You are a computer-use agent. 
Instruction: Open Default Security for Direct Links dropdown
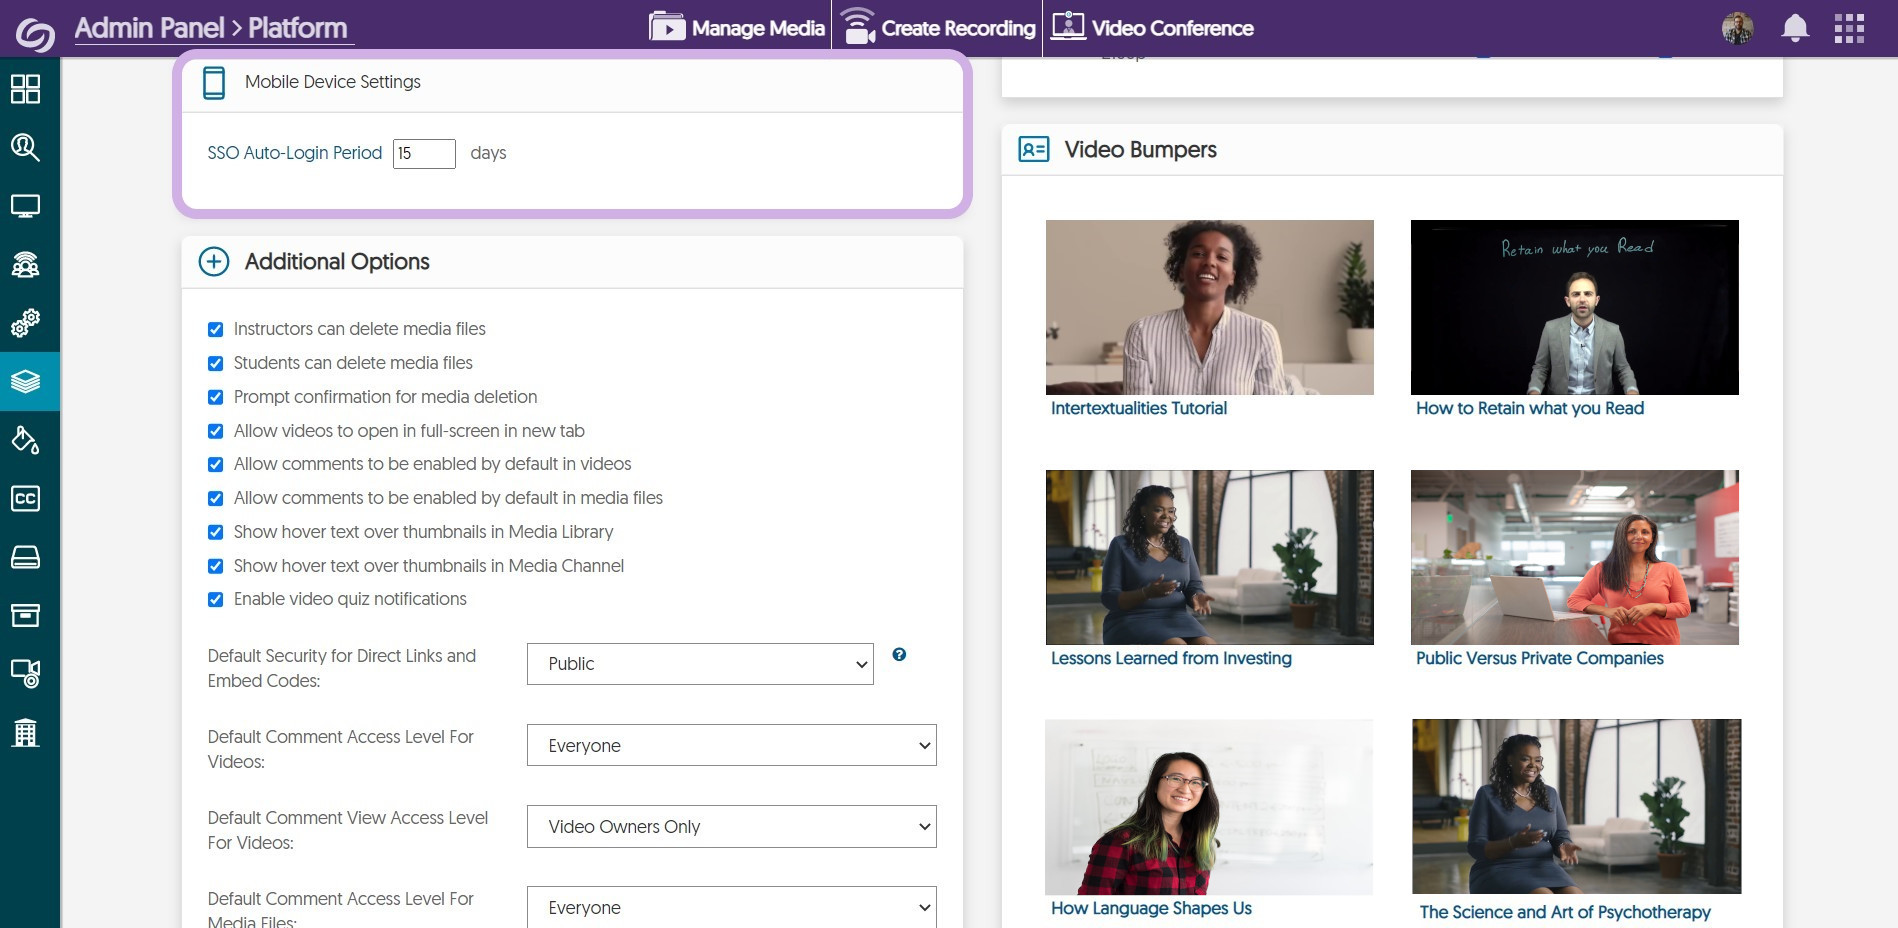pos(700,664)
